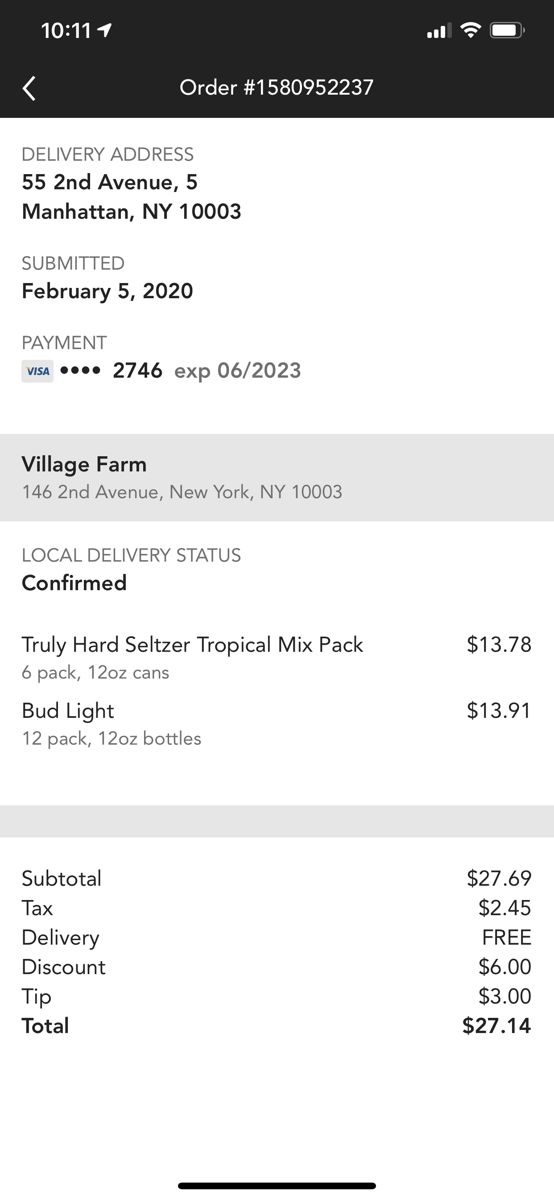Tap the Visa card logo icon
554x1200 pixels.
37,371
